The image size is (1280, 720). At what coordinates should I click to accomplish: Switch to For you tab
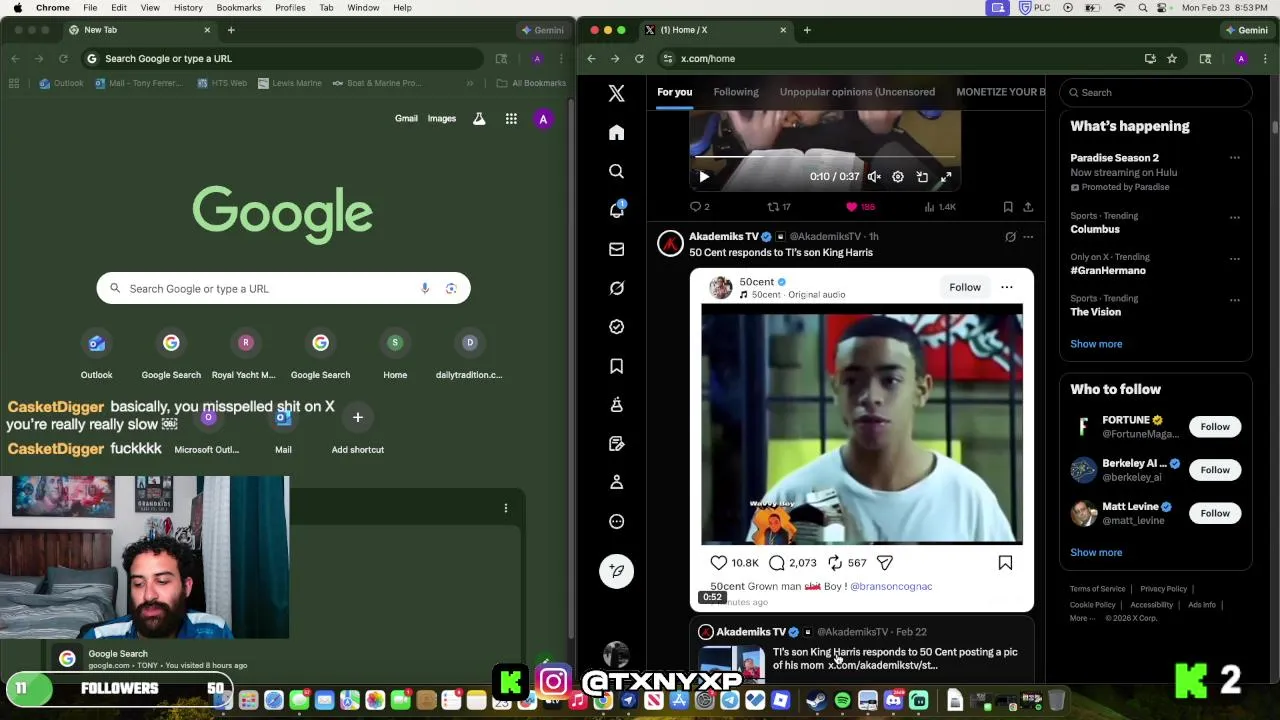click(x=674, y=92)
